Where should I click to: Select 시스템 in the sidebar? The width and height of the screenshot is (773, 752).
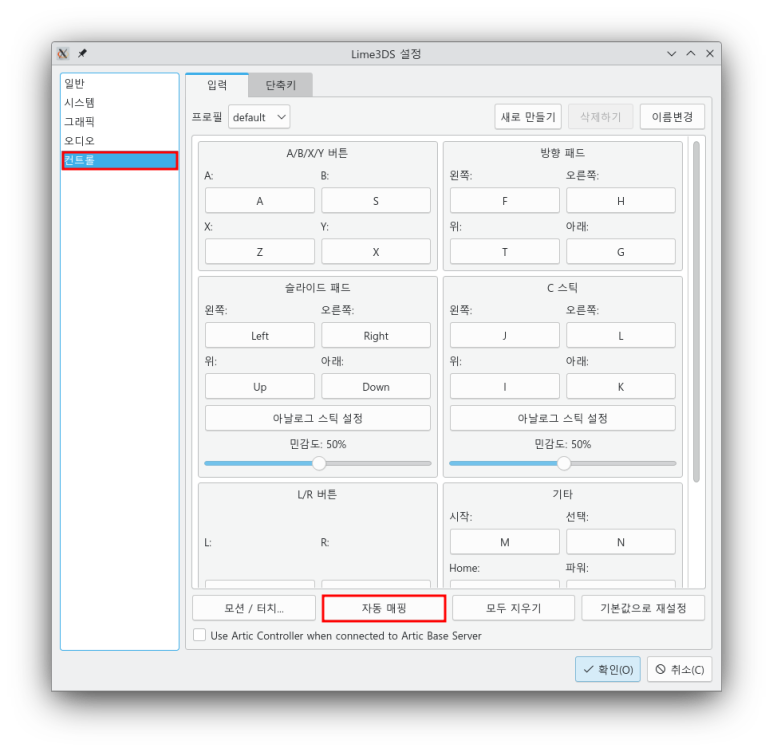coord(119,103)
